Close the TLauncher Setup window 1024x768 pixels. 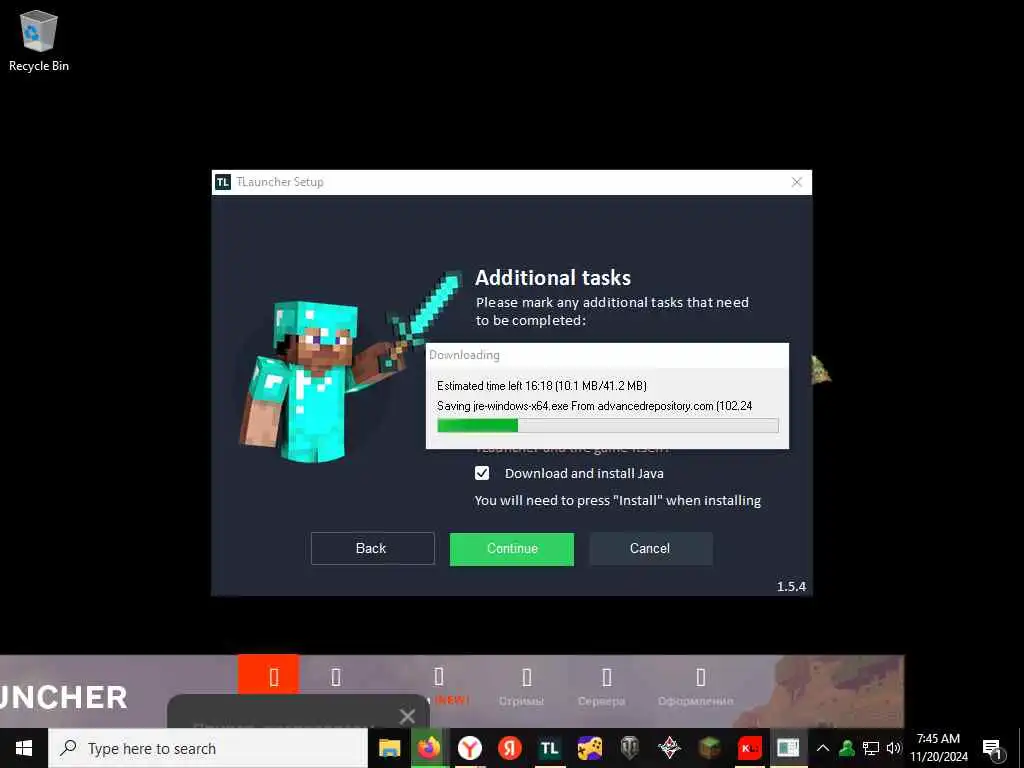[x=796, y=182]
